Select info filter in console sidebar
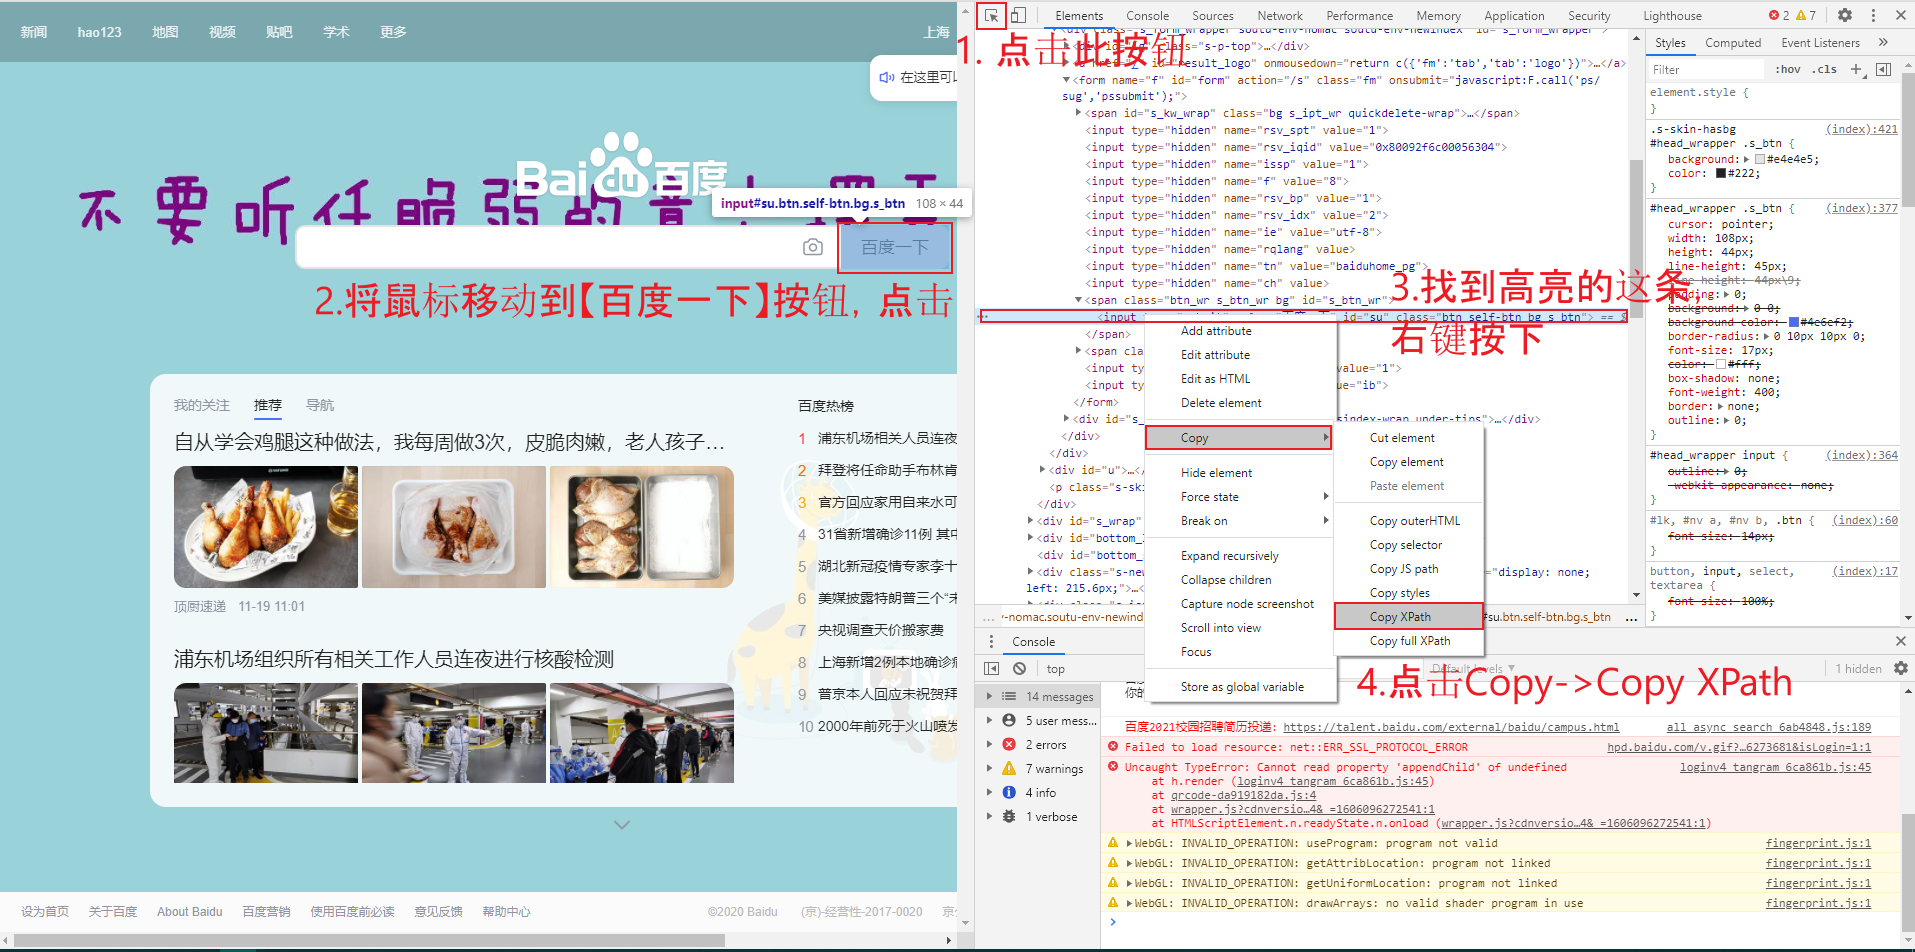Screen dimensions: 1915x952 tap(1039, 792)
